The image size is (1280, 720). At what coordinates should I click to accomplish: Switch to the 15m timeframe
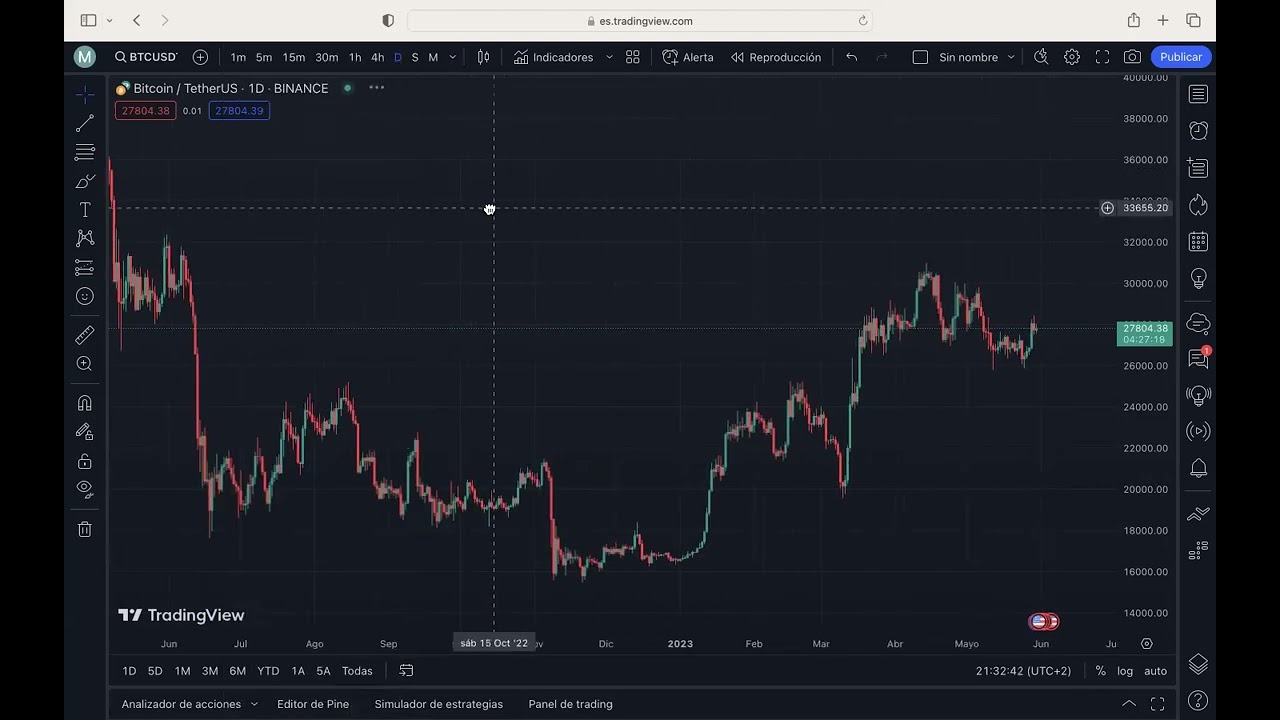click(294, 57)
